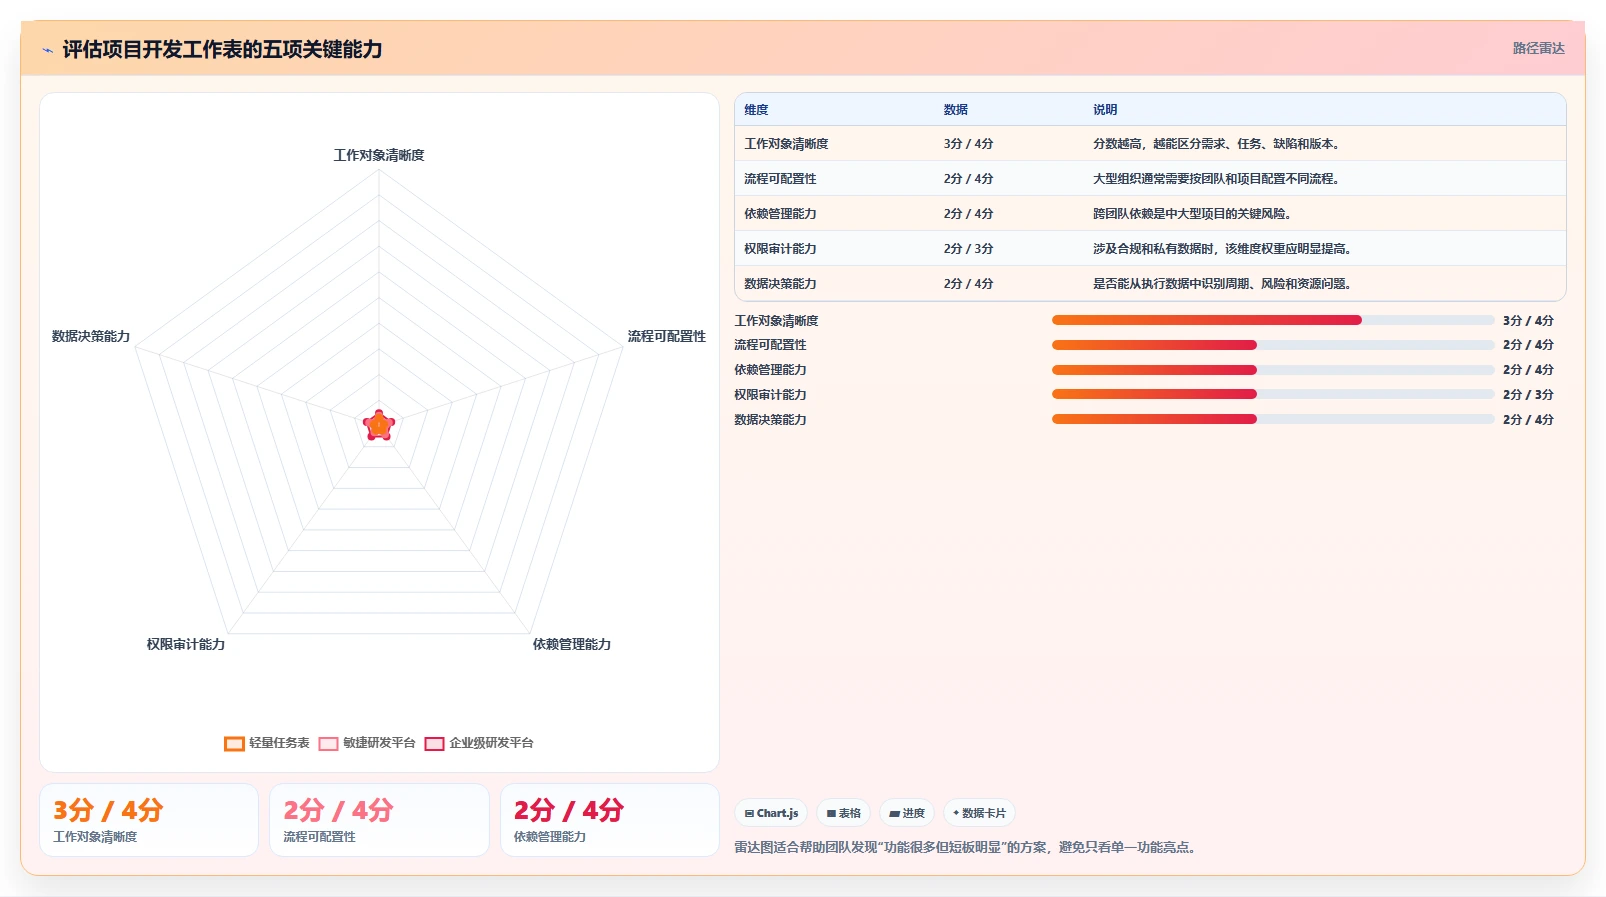1606x897 pixels.
Task: Click the 权限审计能力 radar axis label
Action: [x=186, y=644]
